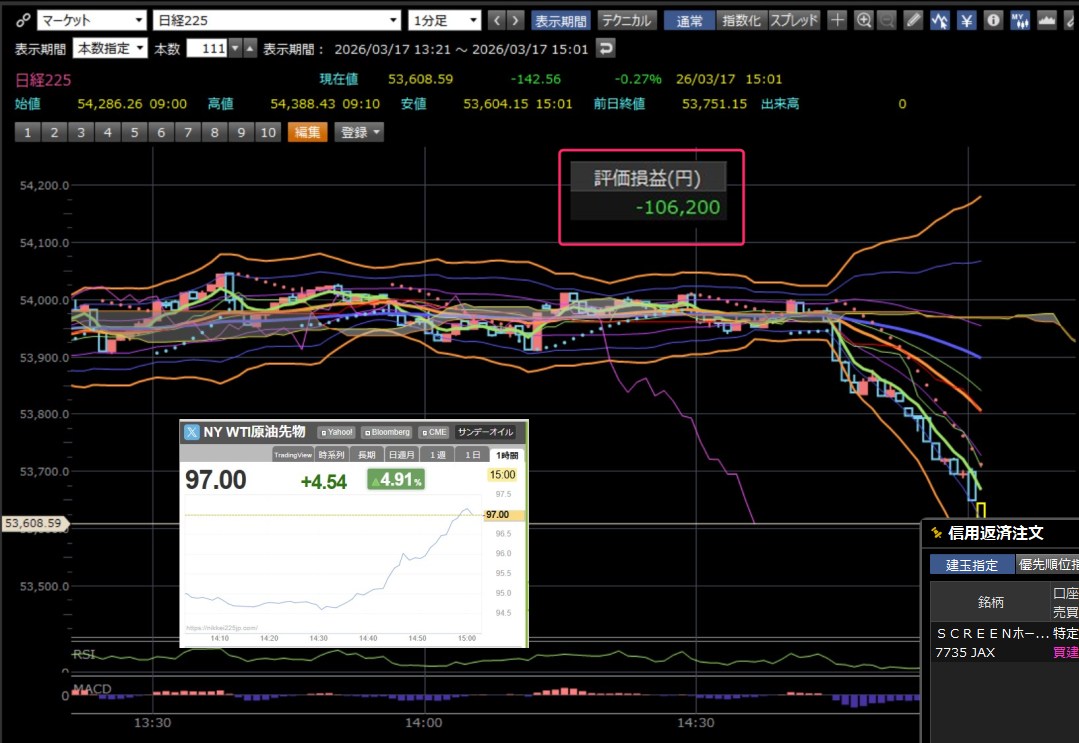Click the chain link icon
1079x743 pixels.
[x=22, y=20]
